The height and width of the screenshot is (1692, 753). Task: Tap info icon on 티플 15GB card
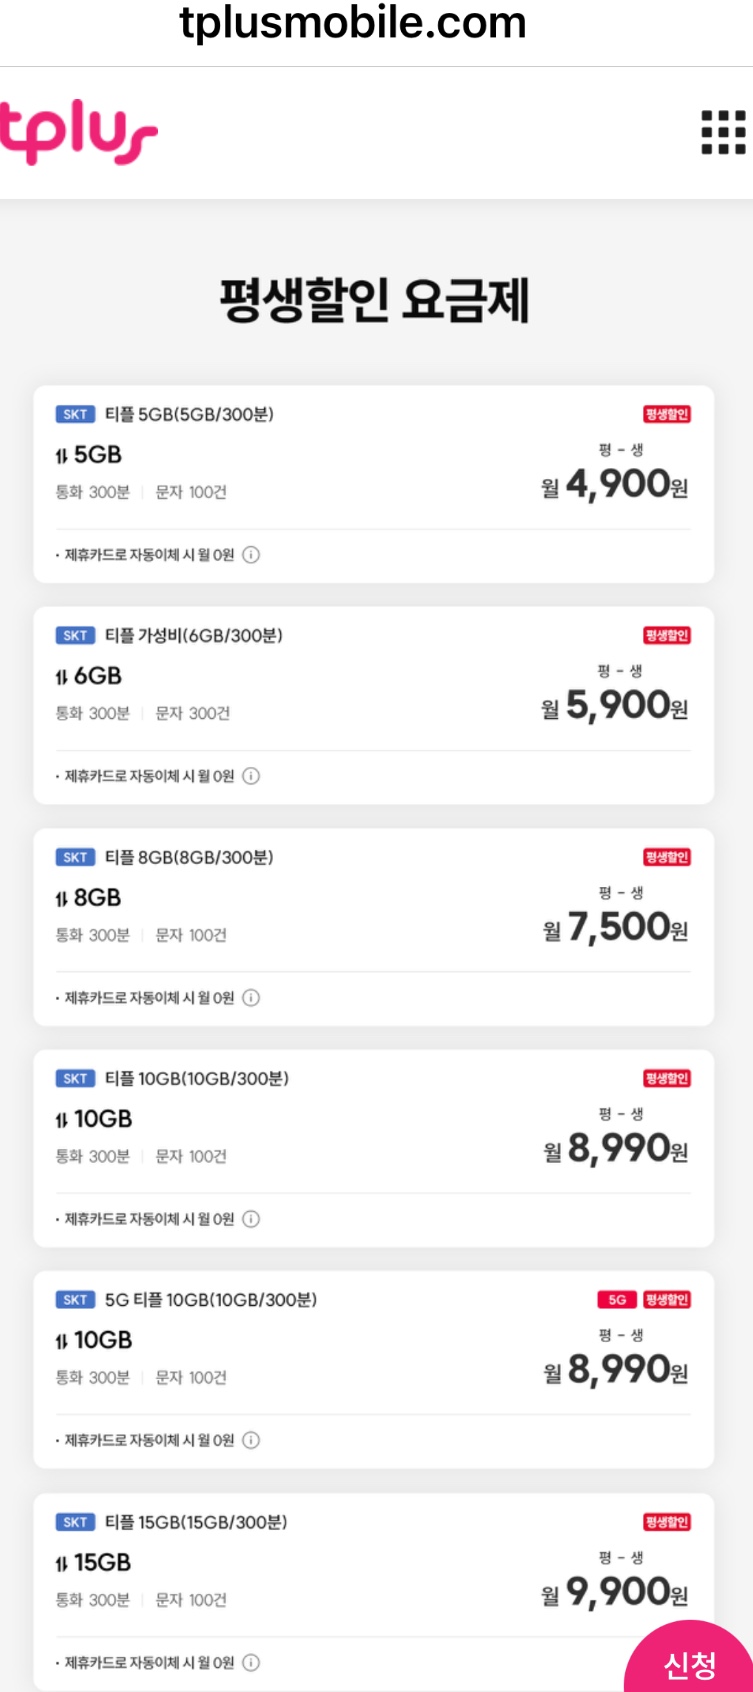[x=252, y=1662]
